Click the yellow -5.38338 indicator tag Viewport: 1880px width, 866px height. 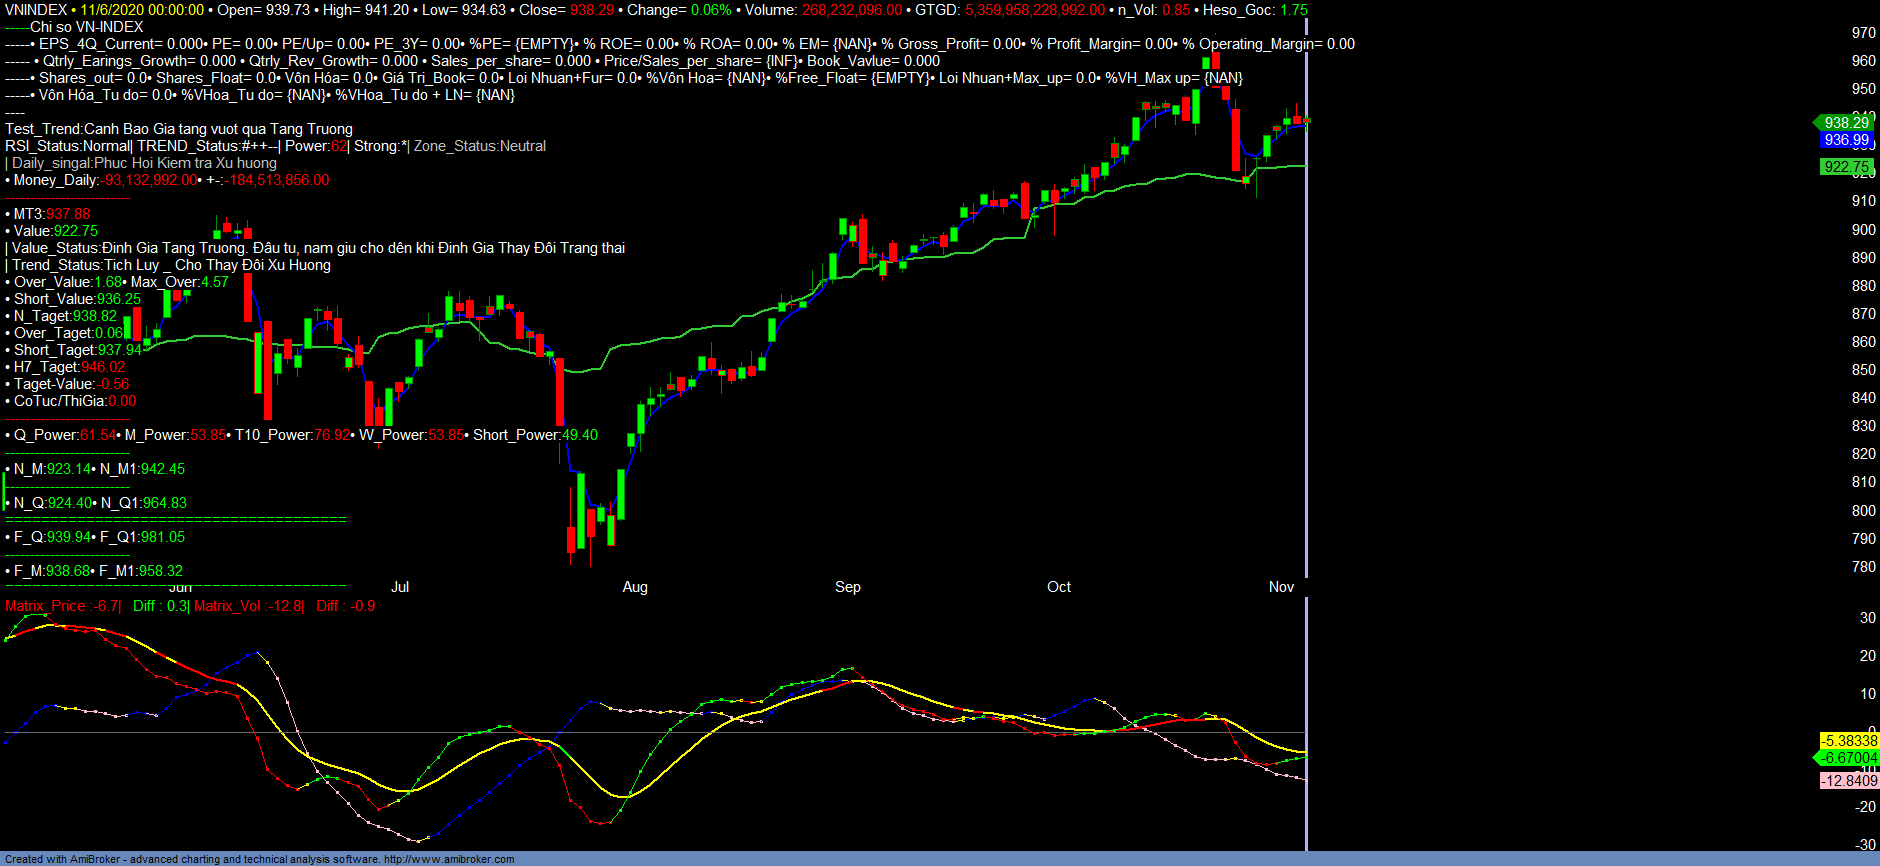tap(1848, 741)
